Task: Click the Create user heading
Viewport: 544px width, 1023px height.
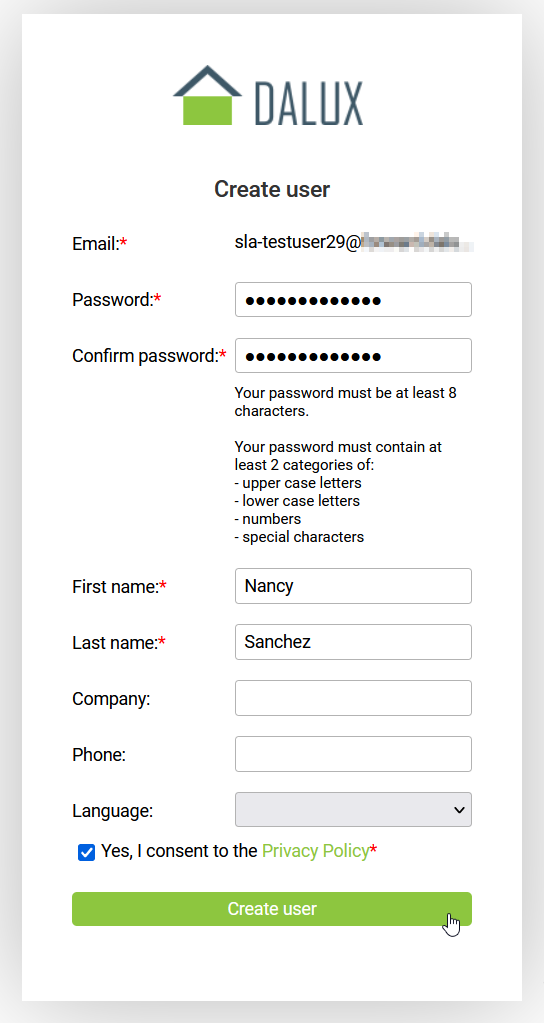Action: pos(272,189)
